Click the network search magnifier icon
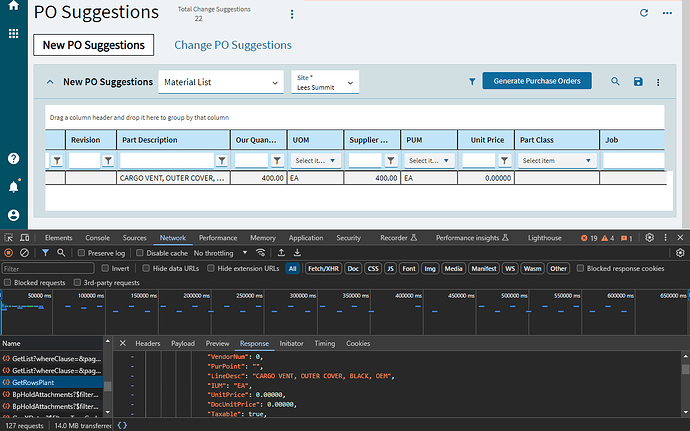This screenshot has width=690, height=431. pyautogui.click(x=61, y=253)
